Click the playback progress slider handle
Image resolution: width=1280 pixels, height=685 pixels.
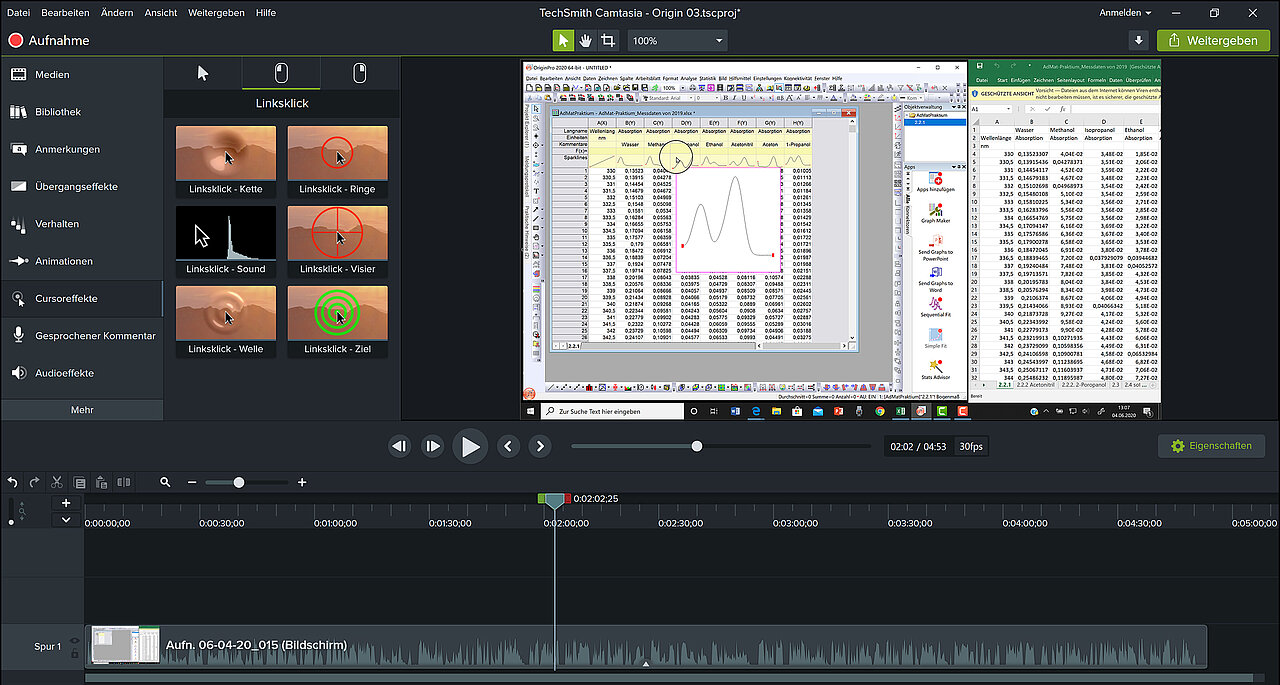point(697,446)
